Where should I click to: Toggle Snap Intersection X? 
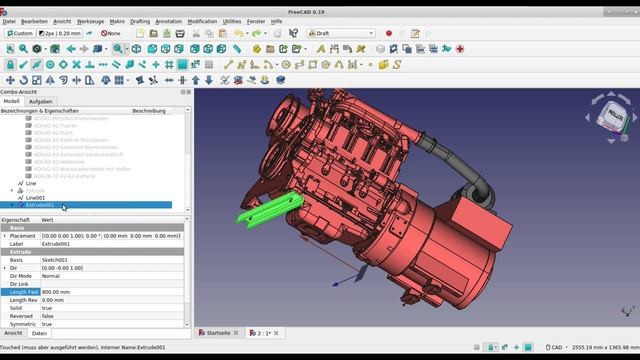[x=76, y=64]
